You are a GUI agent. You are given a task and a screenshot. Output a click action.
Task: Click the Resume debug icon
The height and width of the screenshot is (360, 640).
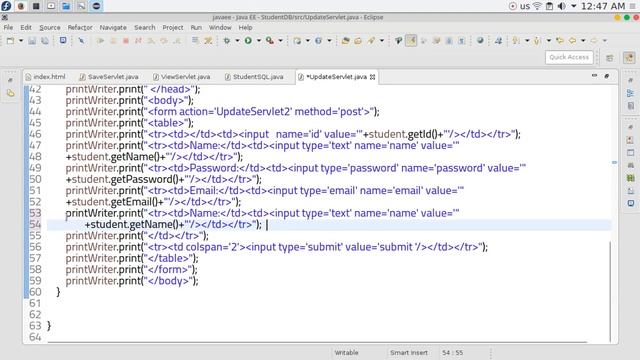(100, 40)
